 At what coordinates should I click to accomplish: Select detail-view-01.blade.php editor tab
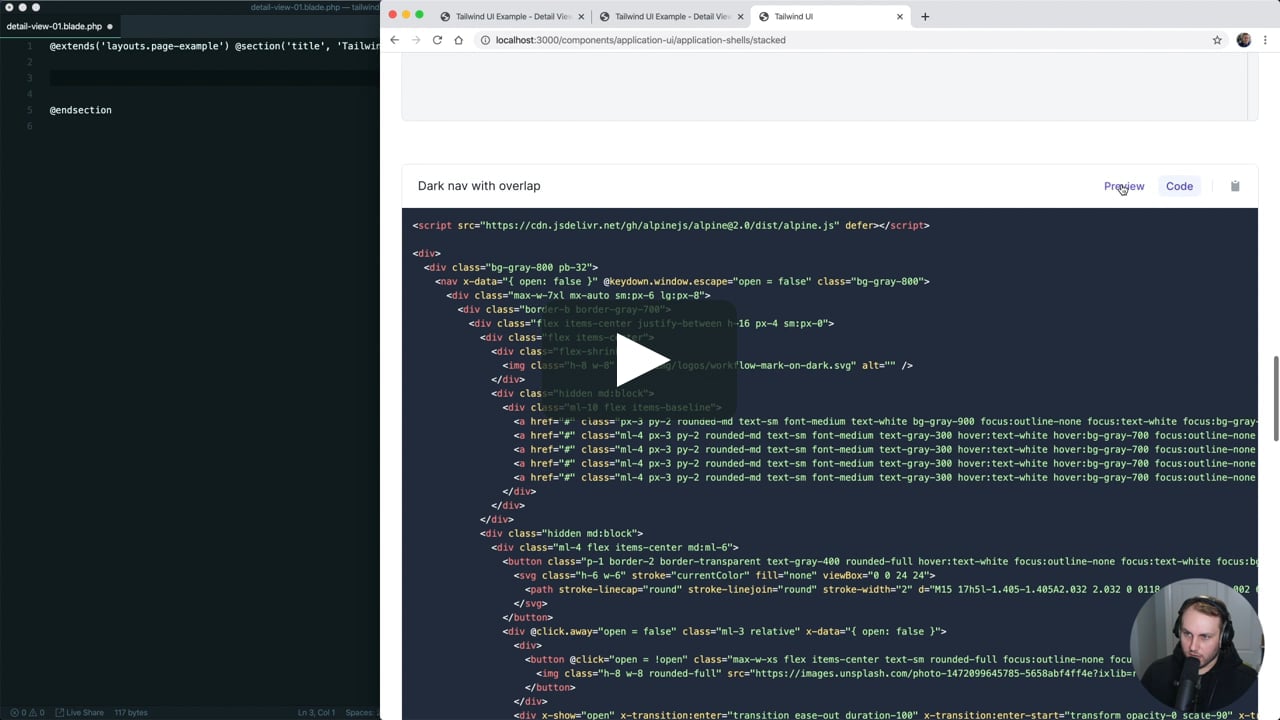coord(60,26)
